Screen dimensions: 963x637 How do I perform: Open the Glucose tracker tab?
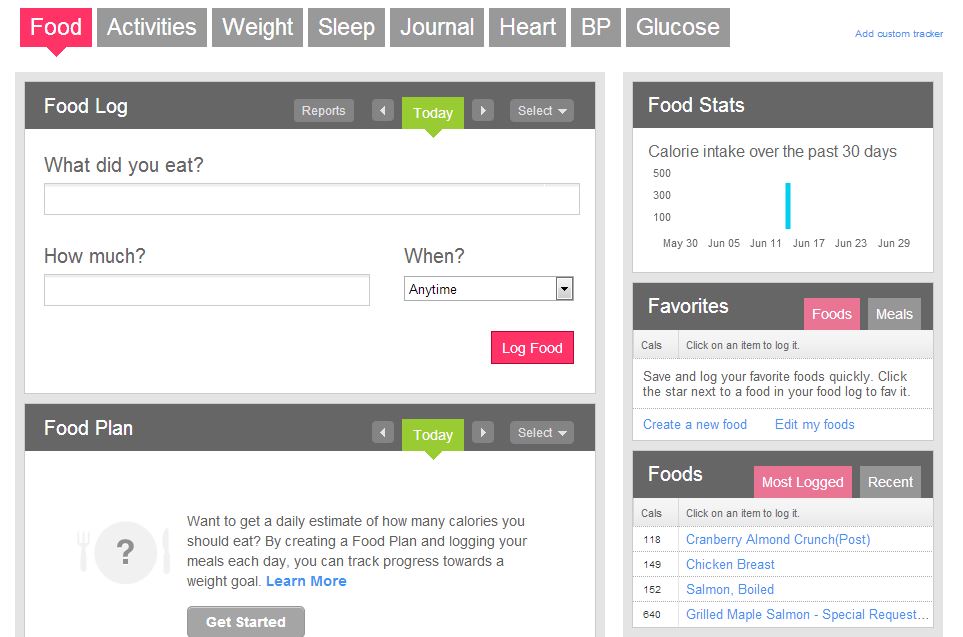pyautogui.click(x=677, y=28)
